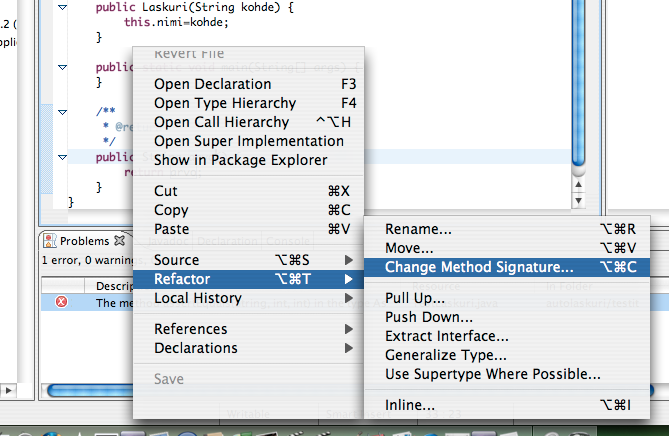669x436 pixels.
Task: Select Open Type Hierarchy
Action: tap(249, 103)
